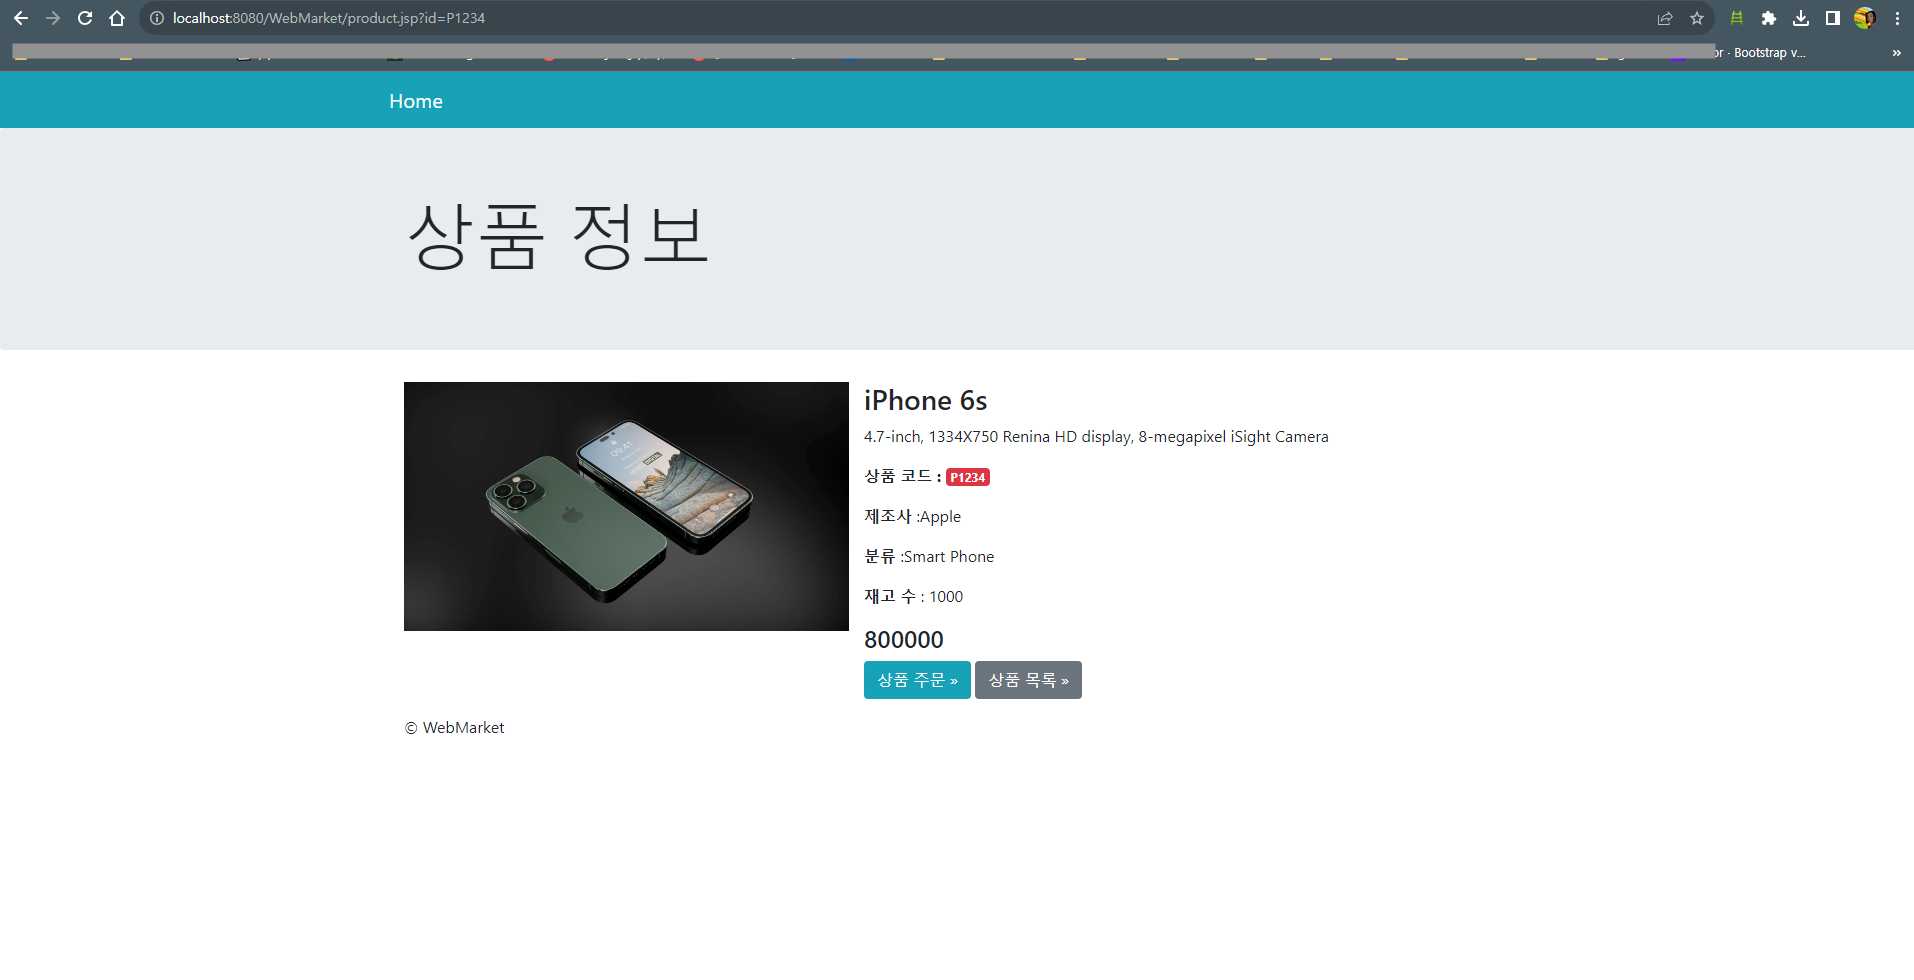The height and width of the screenshot is (980, 1914).
Task: Click the product description about Renina HD display
Action: 1096,437
